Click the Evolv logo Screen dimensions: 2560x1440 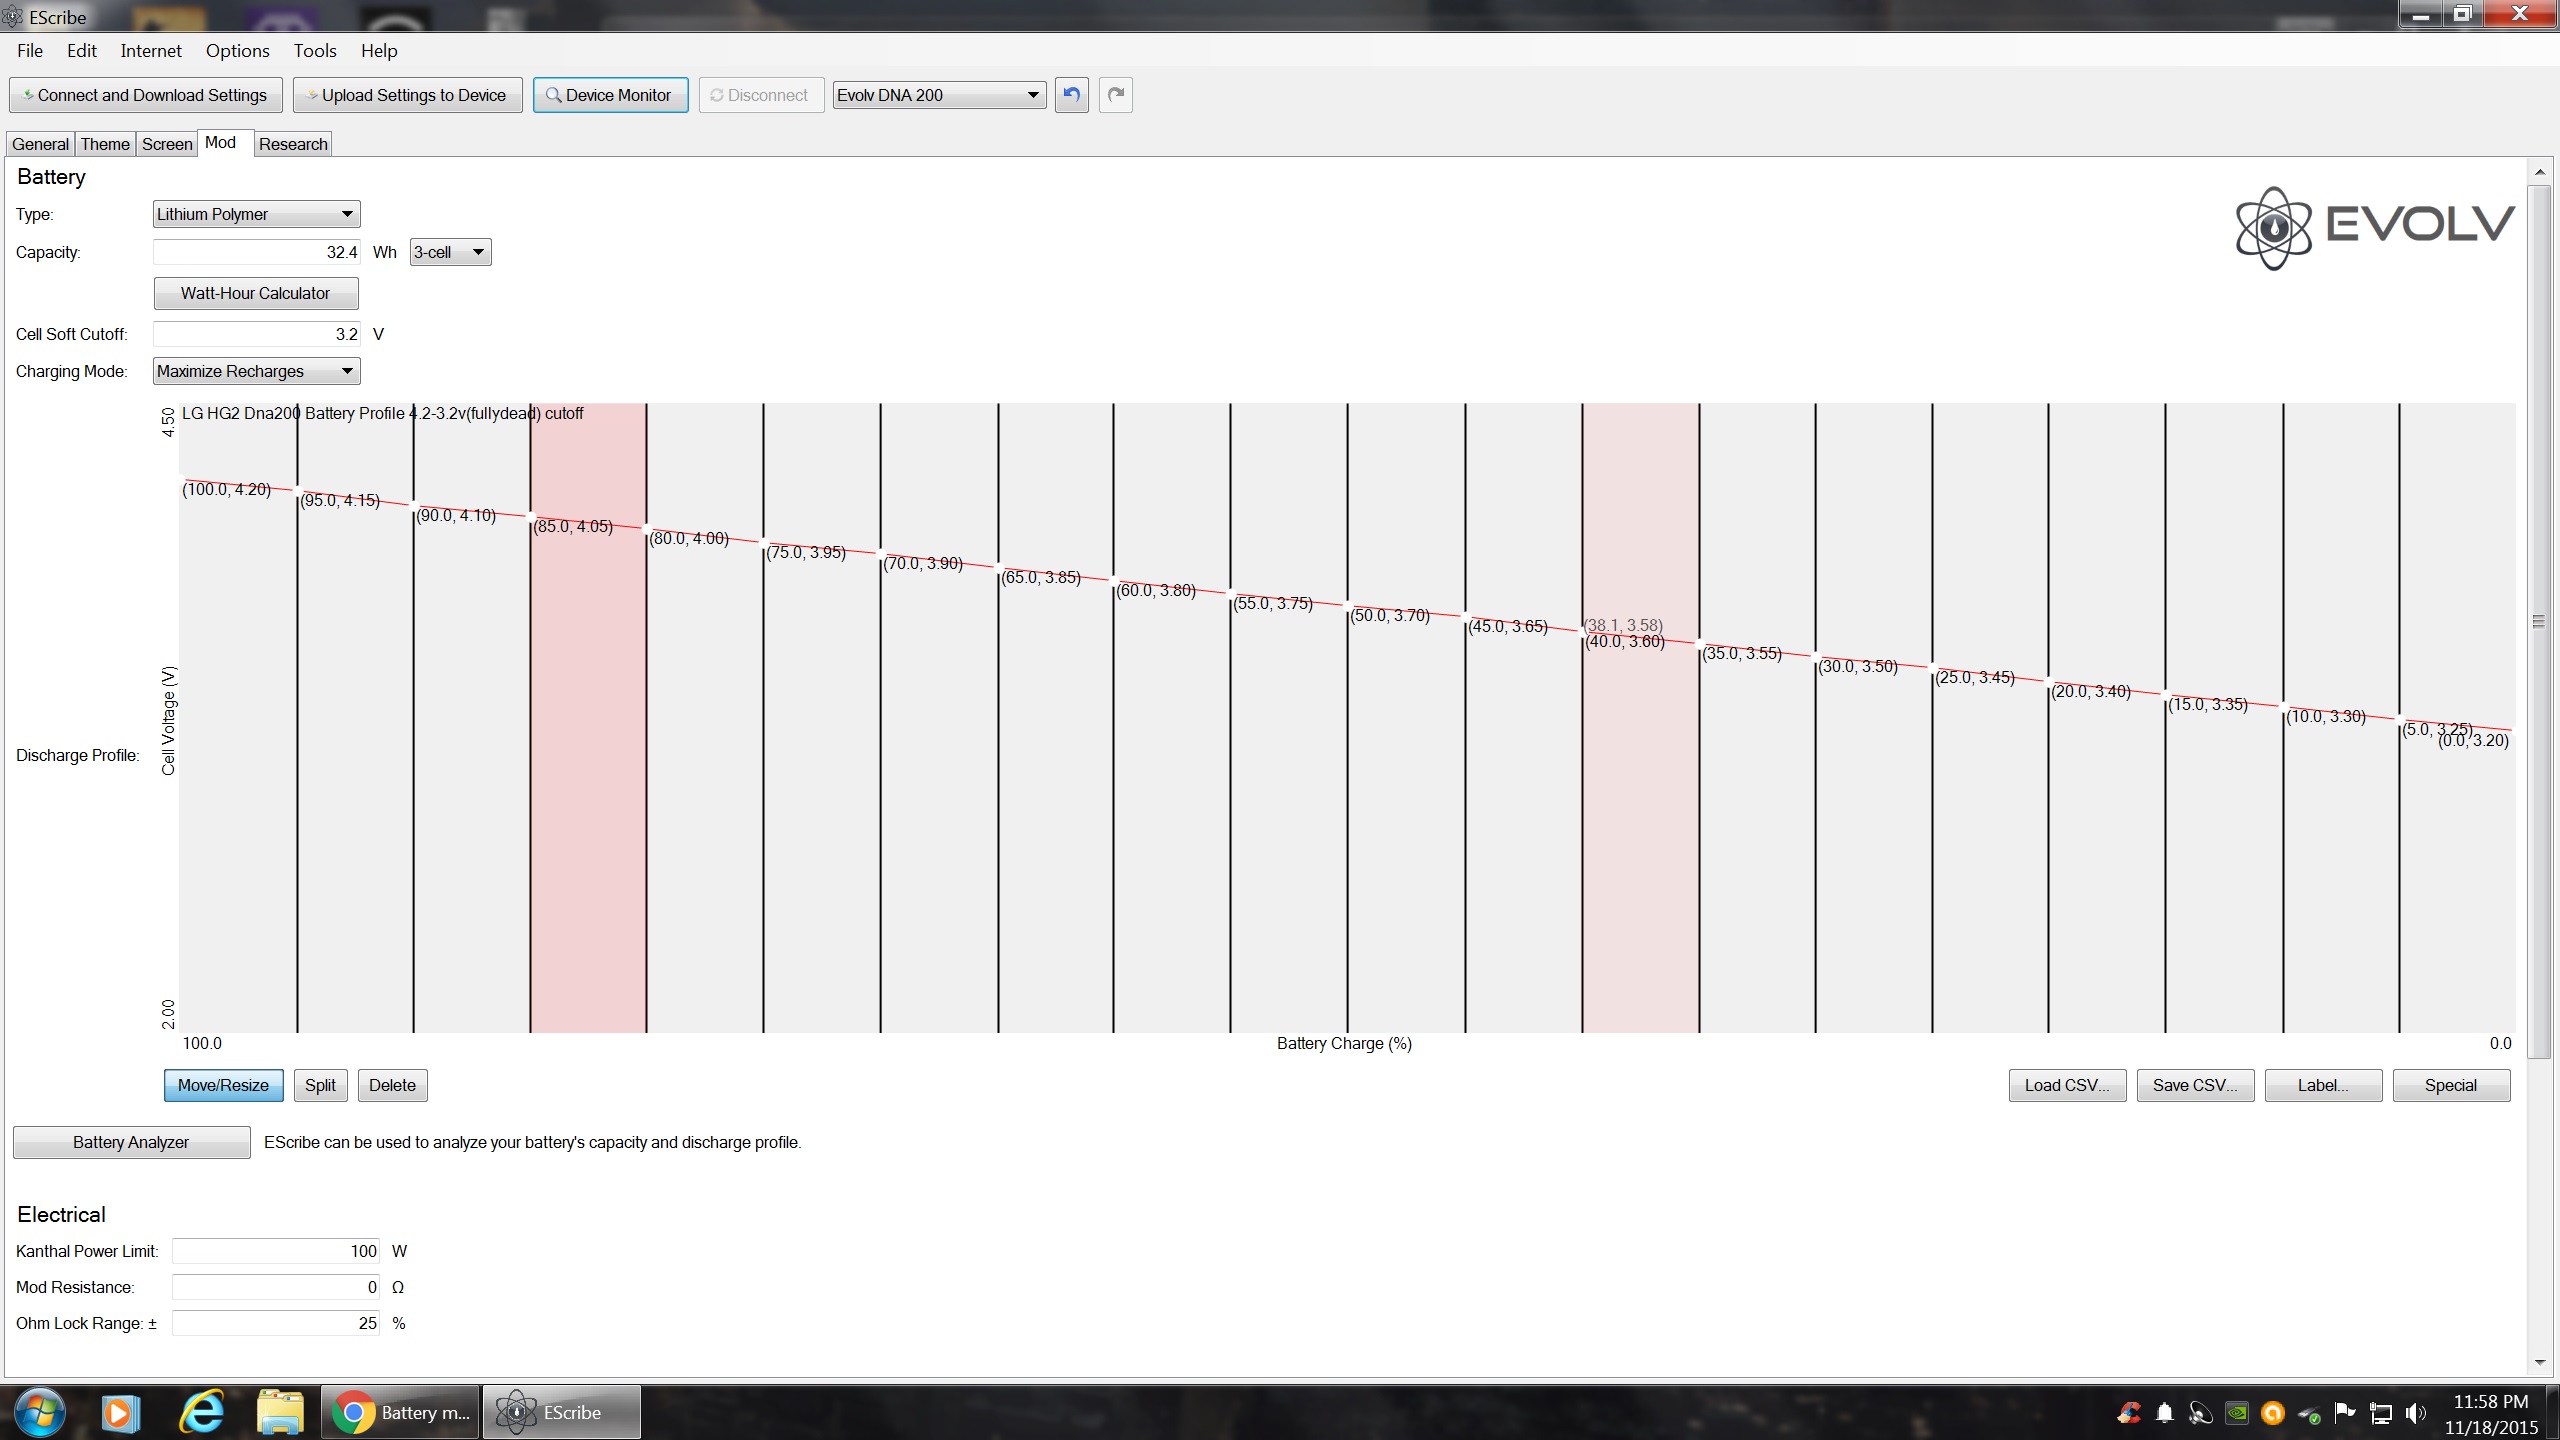tap(2374, 227)
